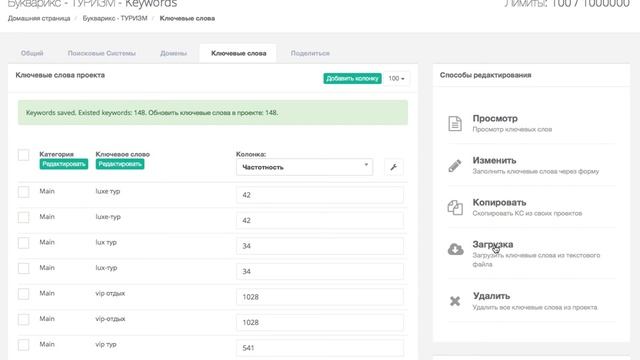Click Редактировать under Категория
The image size is (640, 360).
[x=64, y=164]
